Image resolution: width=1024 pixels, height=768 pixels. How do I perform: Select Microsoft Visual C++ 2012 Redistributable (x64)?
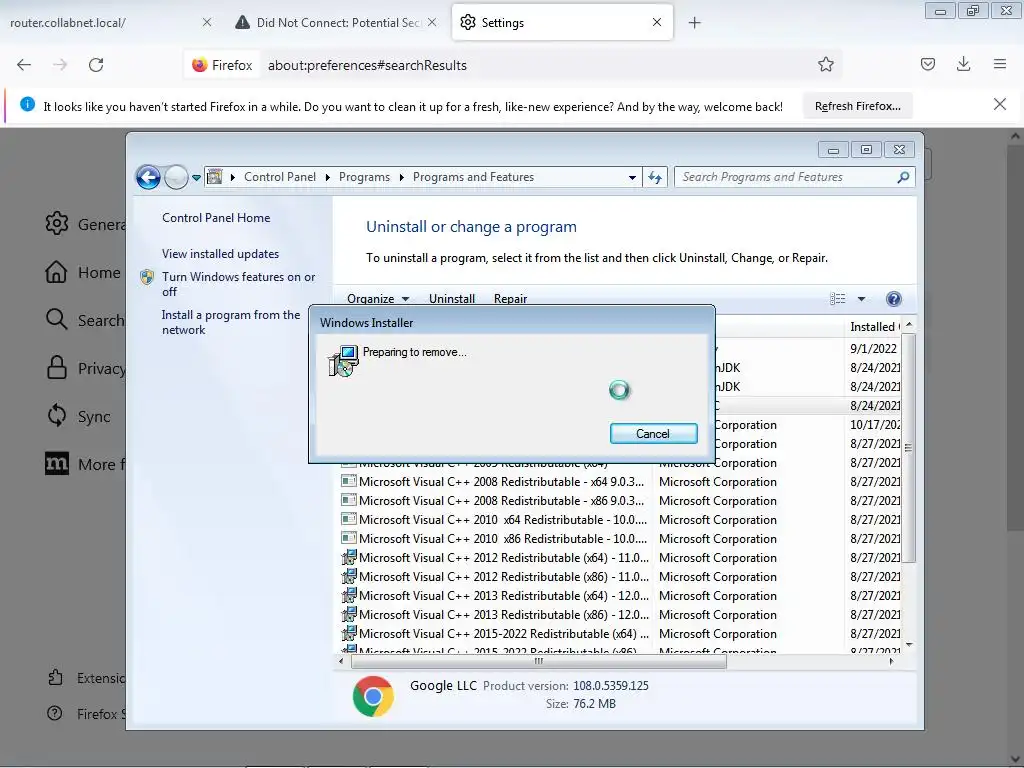point(501,558)
